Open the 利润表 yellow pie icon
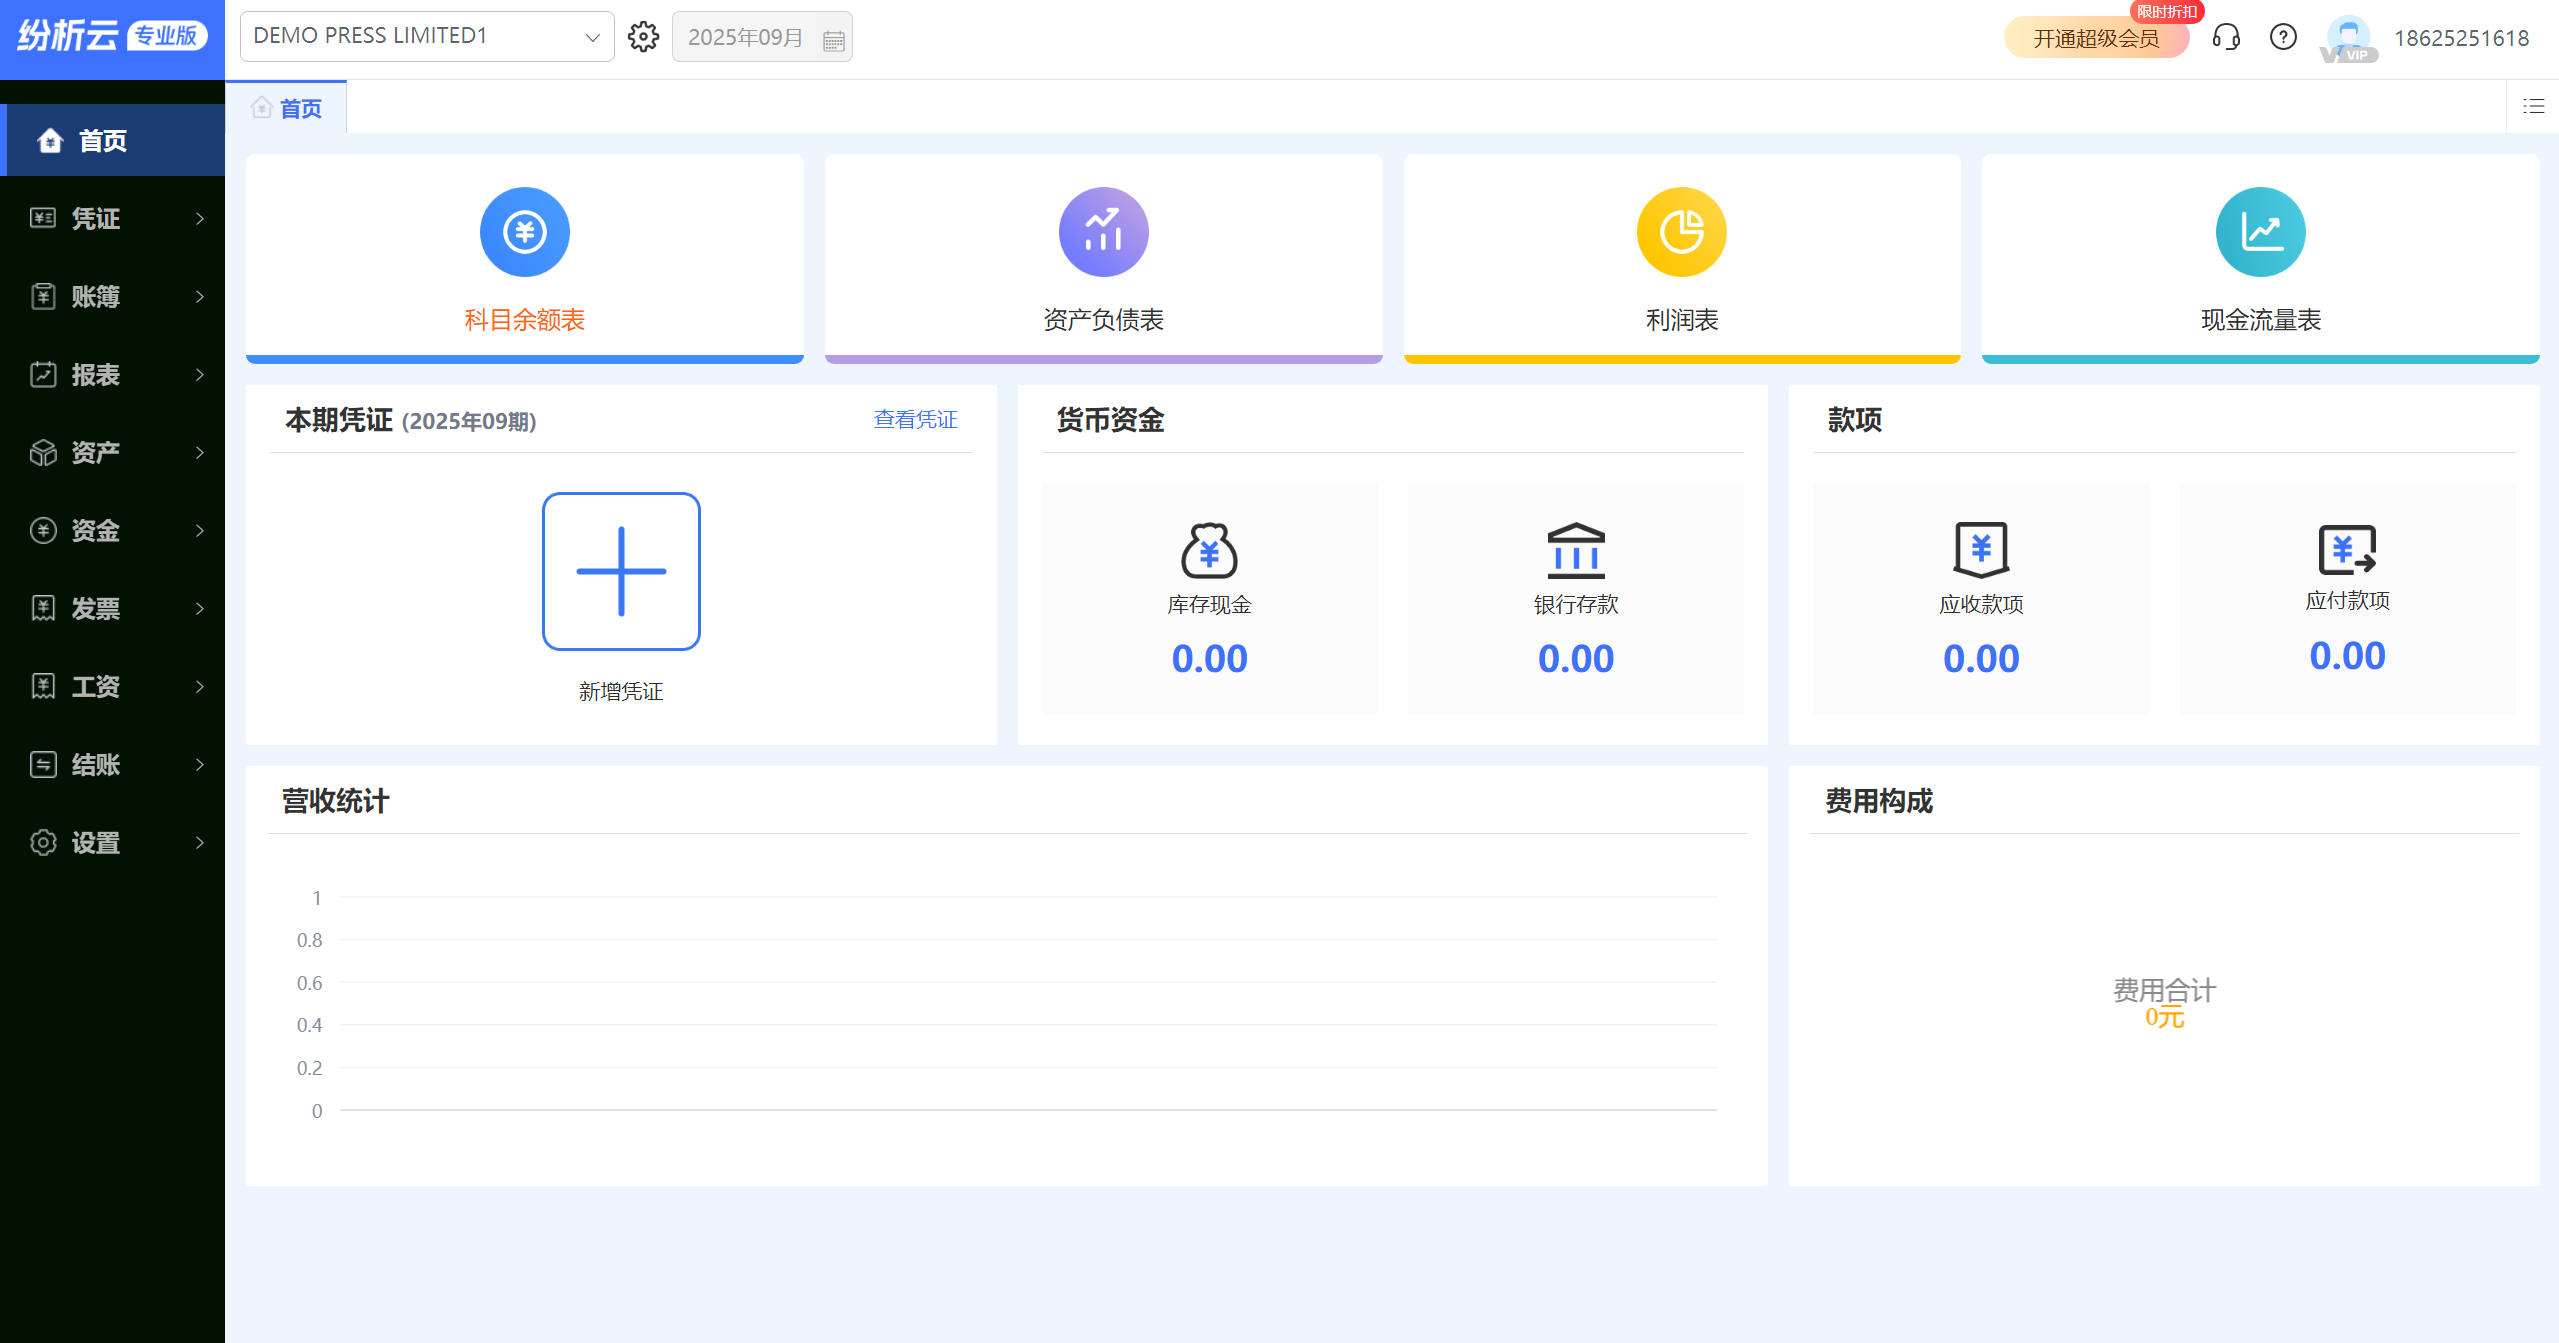Screen dimensions: 2559x1343 point(1681,232)
